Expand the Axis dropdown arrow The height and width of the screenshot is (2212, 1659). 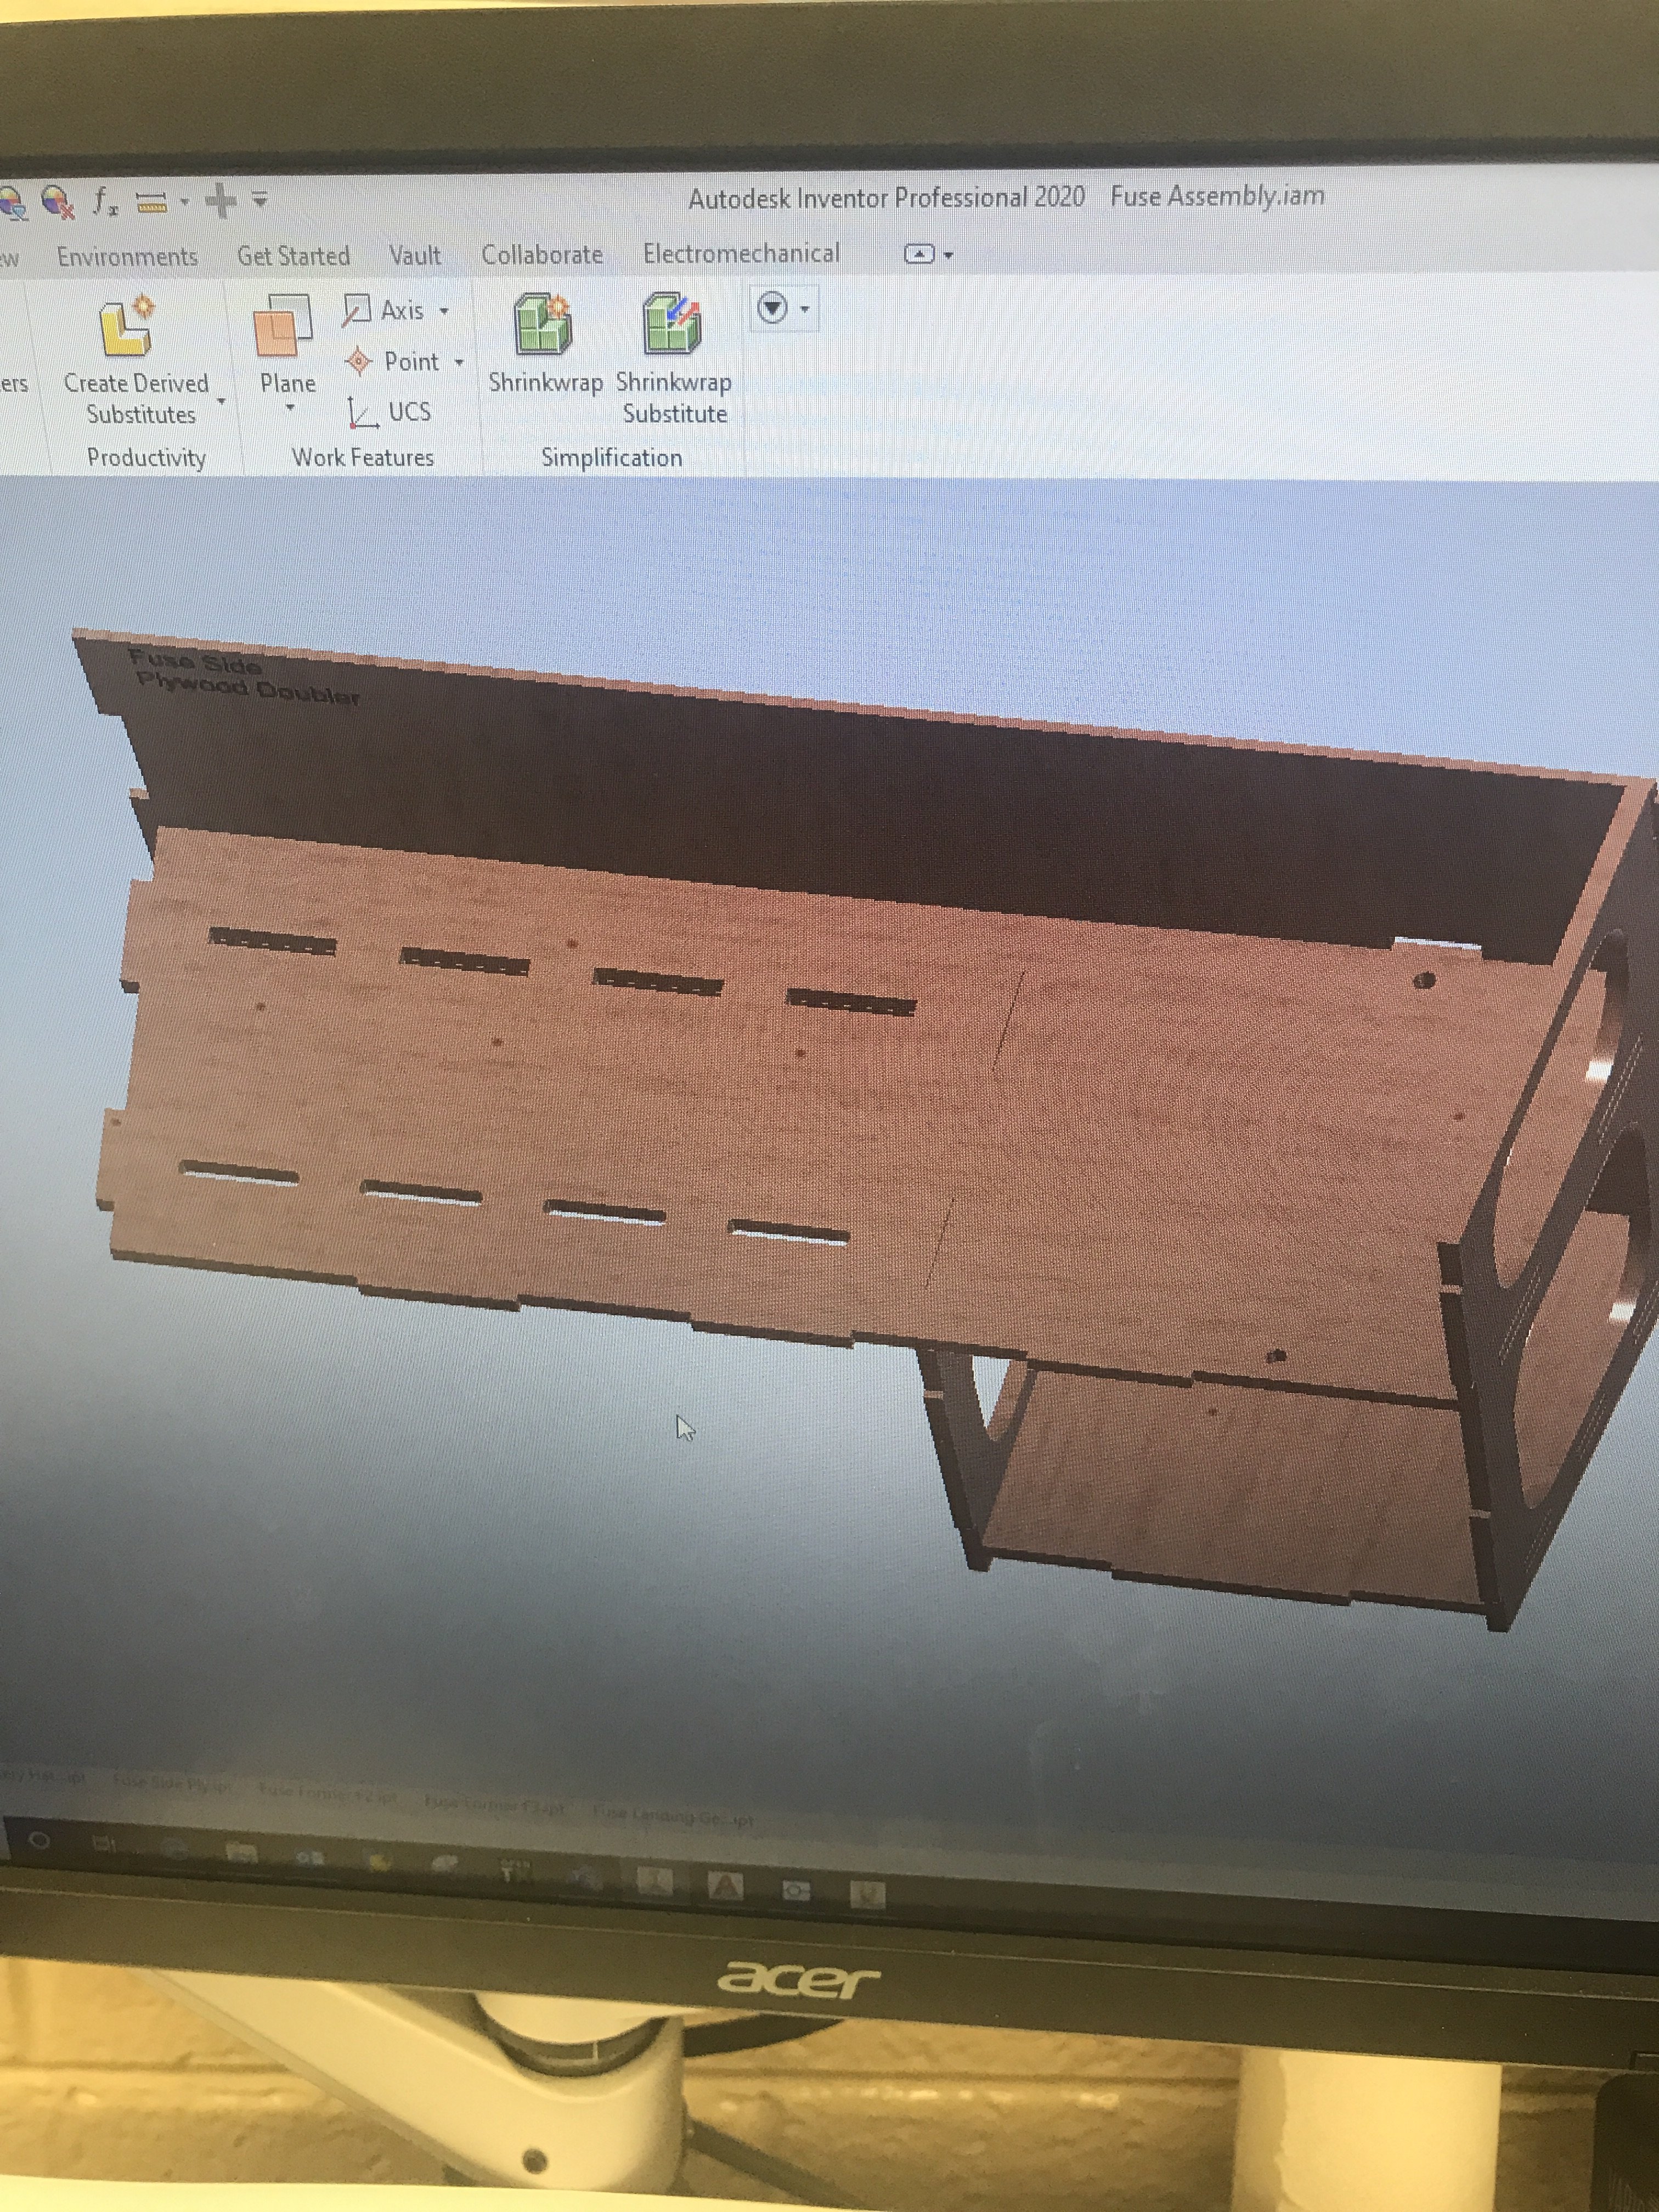(444, 311)
